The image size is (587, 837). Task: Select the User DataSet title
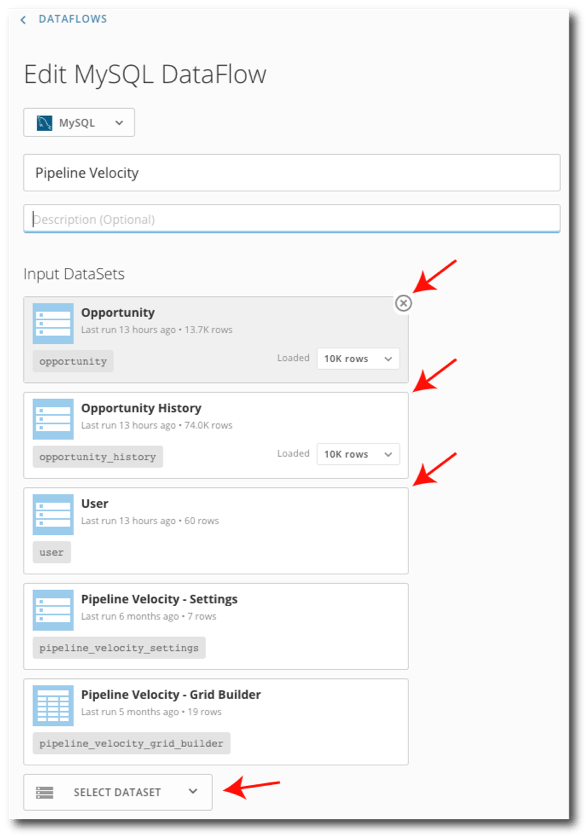pyautogui.click(x=95, y=503)
